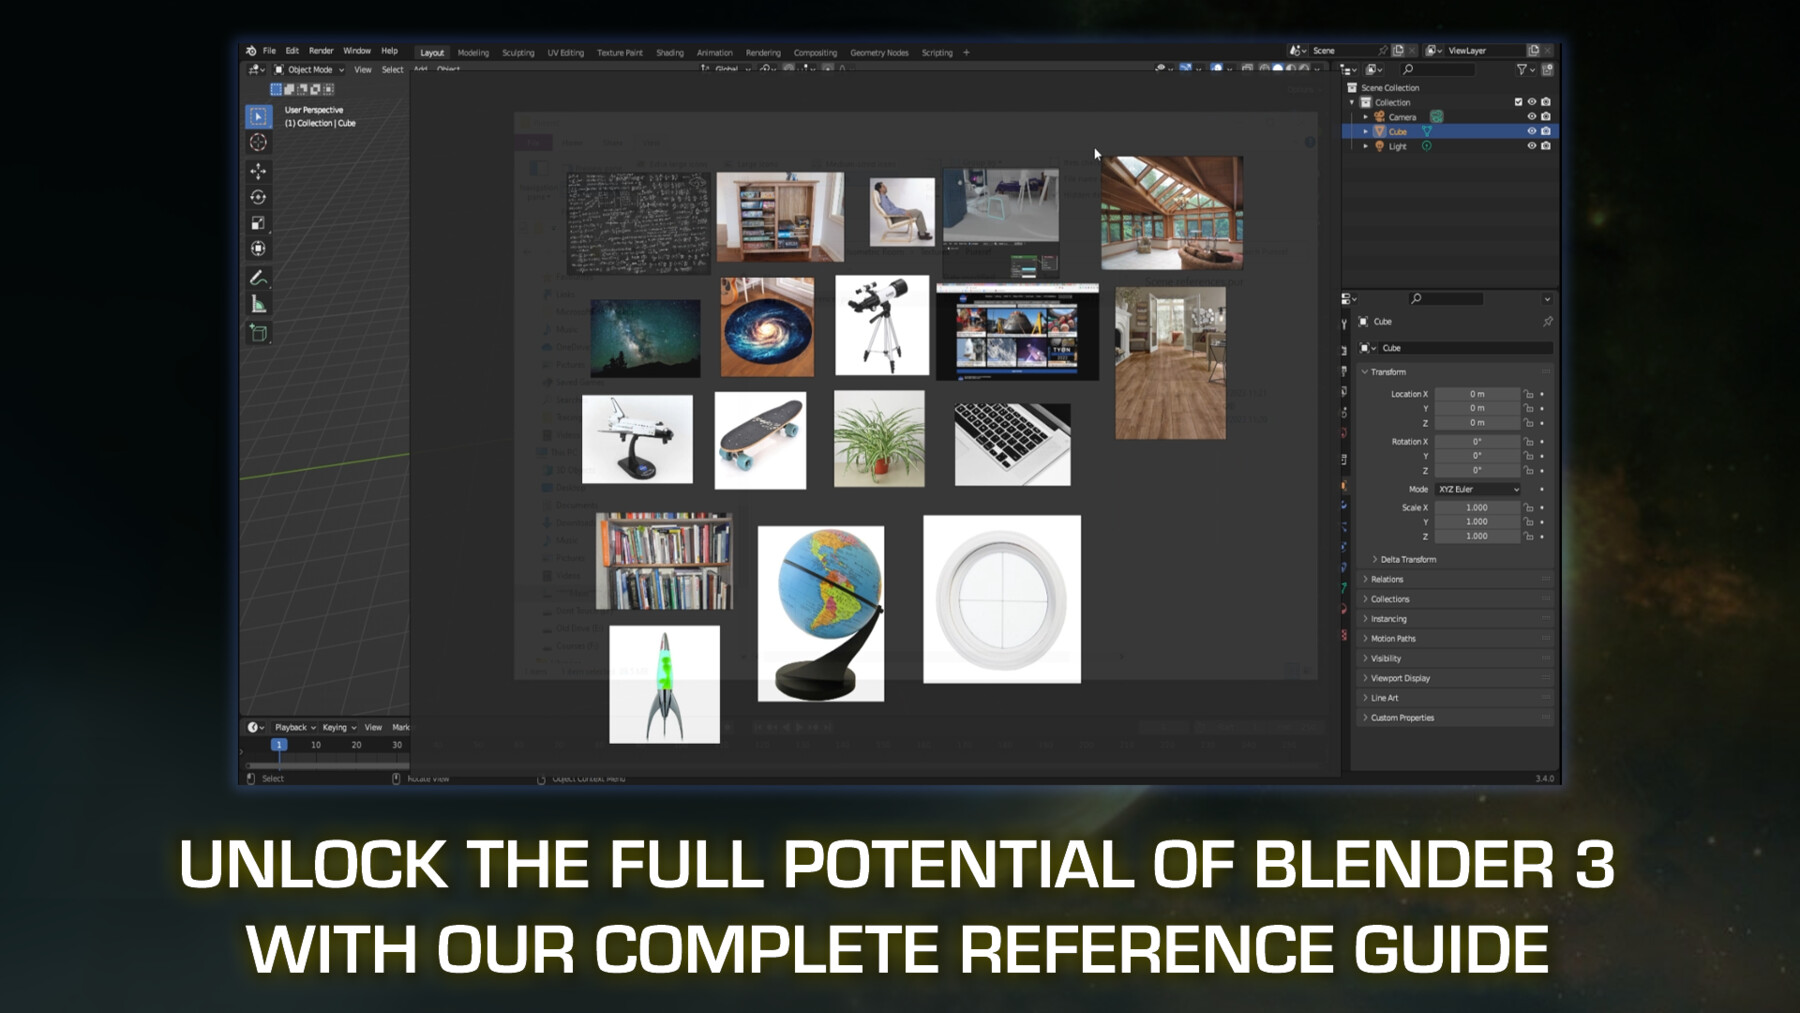The height and width of the screenshot is (1013, 1800).
Task: Select the Rotate tool
Action: [258, 196]
